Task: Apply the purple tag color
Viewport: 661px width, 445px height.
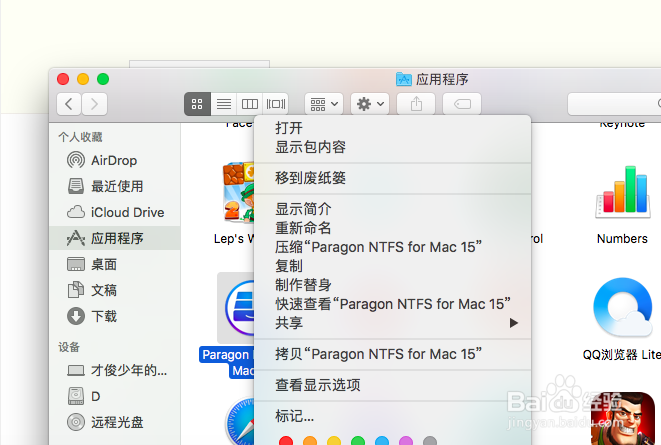Action: tap(406, 441)
